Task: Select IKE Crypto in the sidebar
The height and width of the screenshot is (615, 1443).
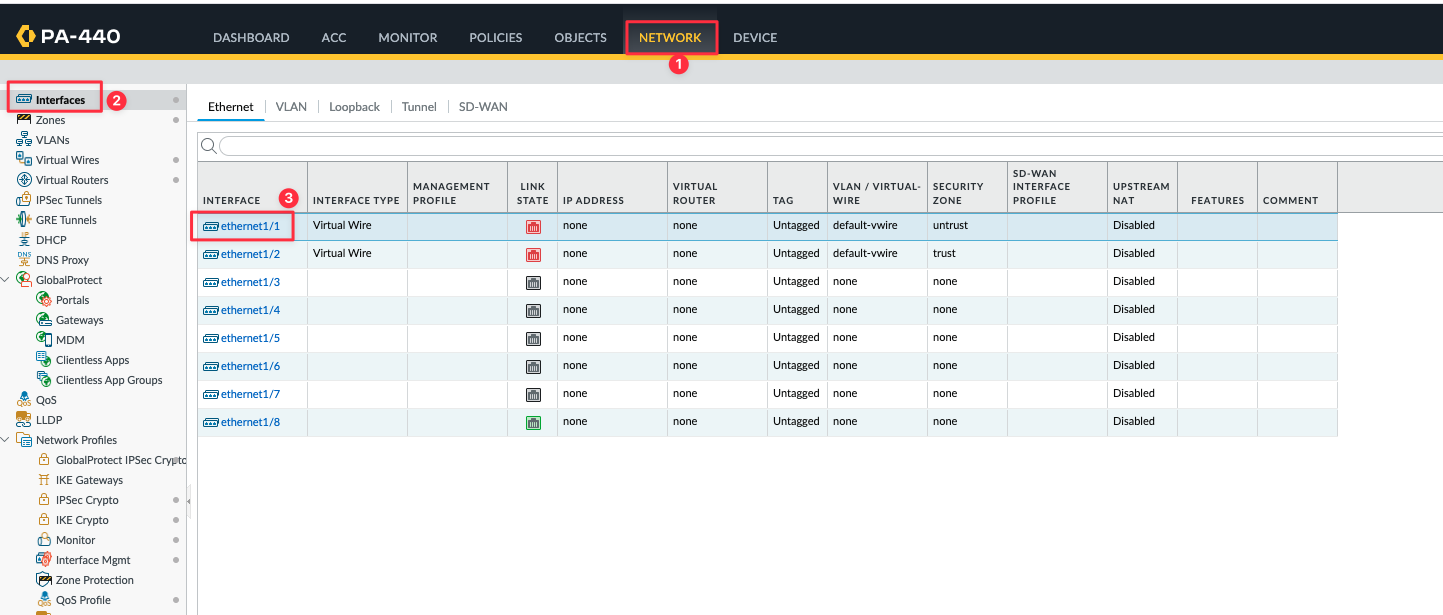Action: tap(82, 520)
